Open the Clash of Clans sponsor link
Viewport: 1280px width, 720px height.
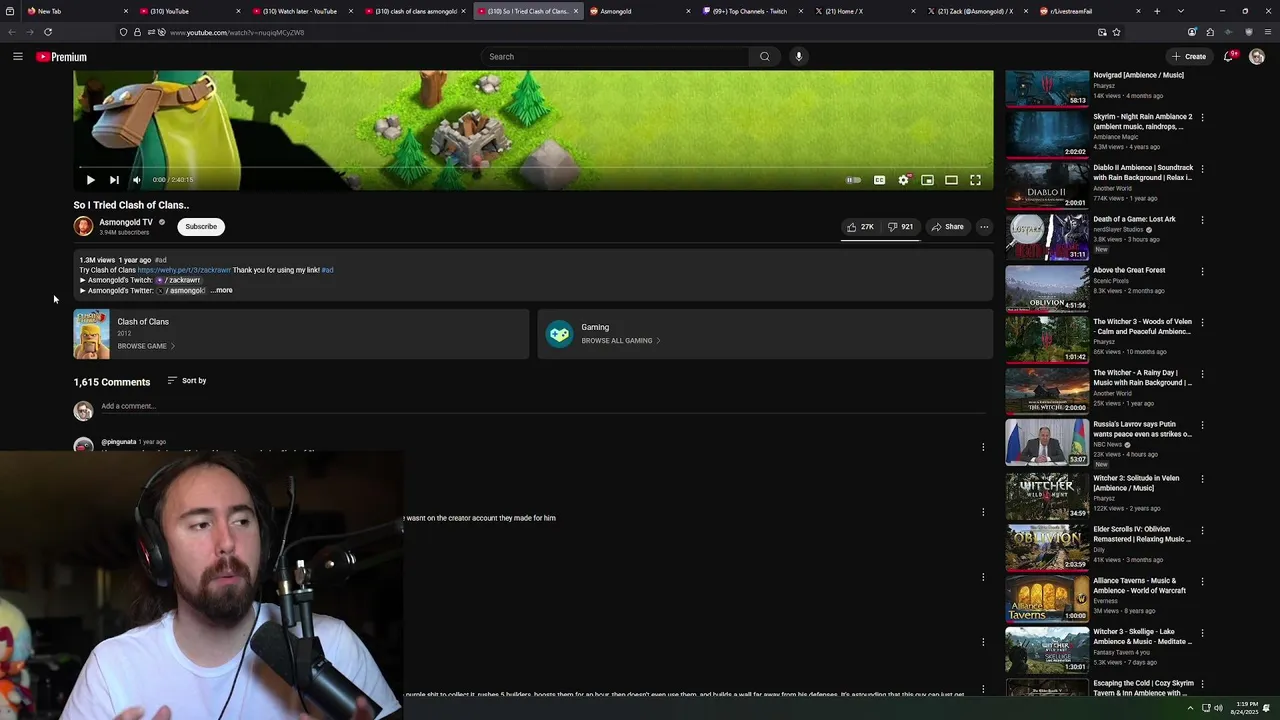(184, 270)
